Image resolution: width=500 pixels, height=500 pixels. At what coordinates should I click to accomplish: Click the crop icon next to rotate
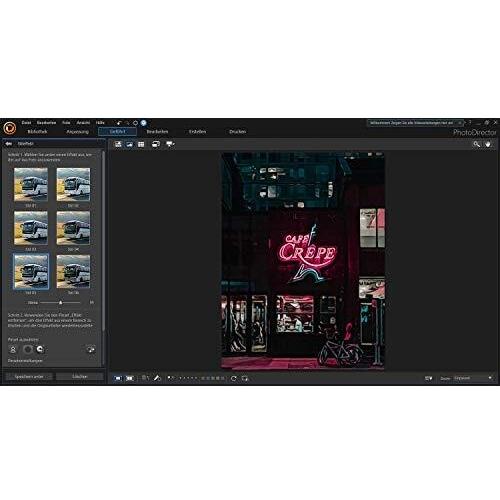(245, 378)
